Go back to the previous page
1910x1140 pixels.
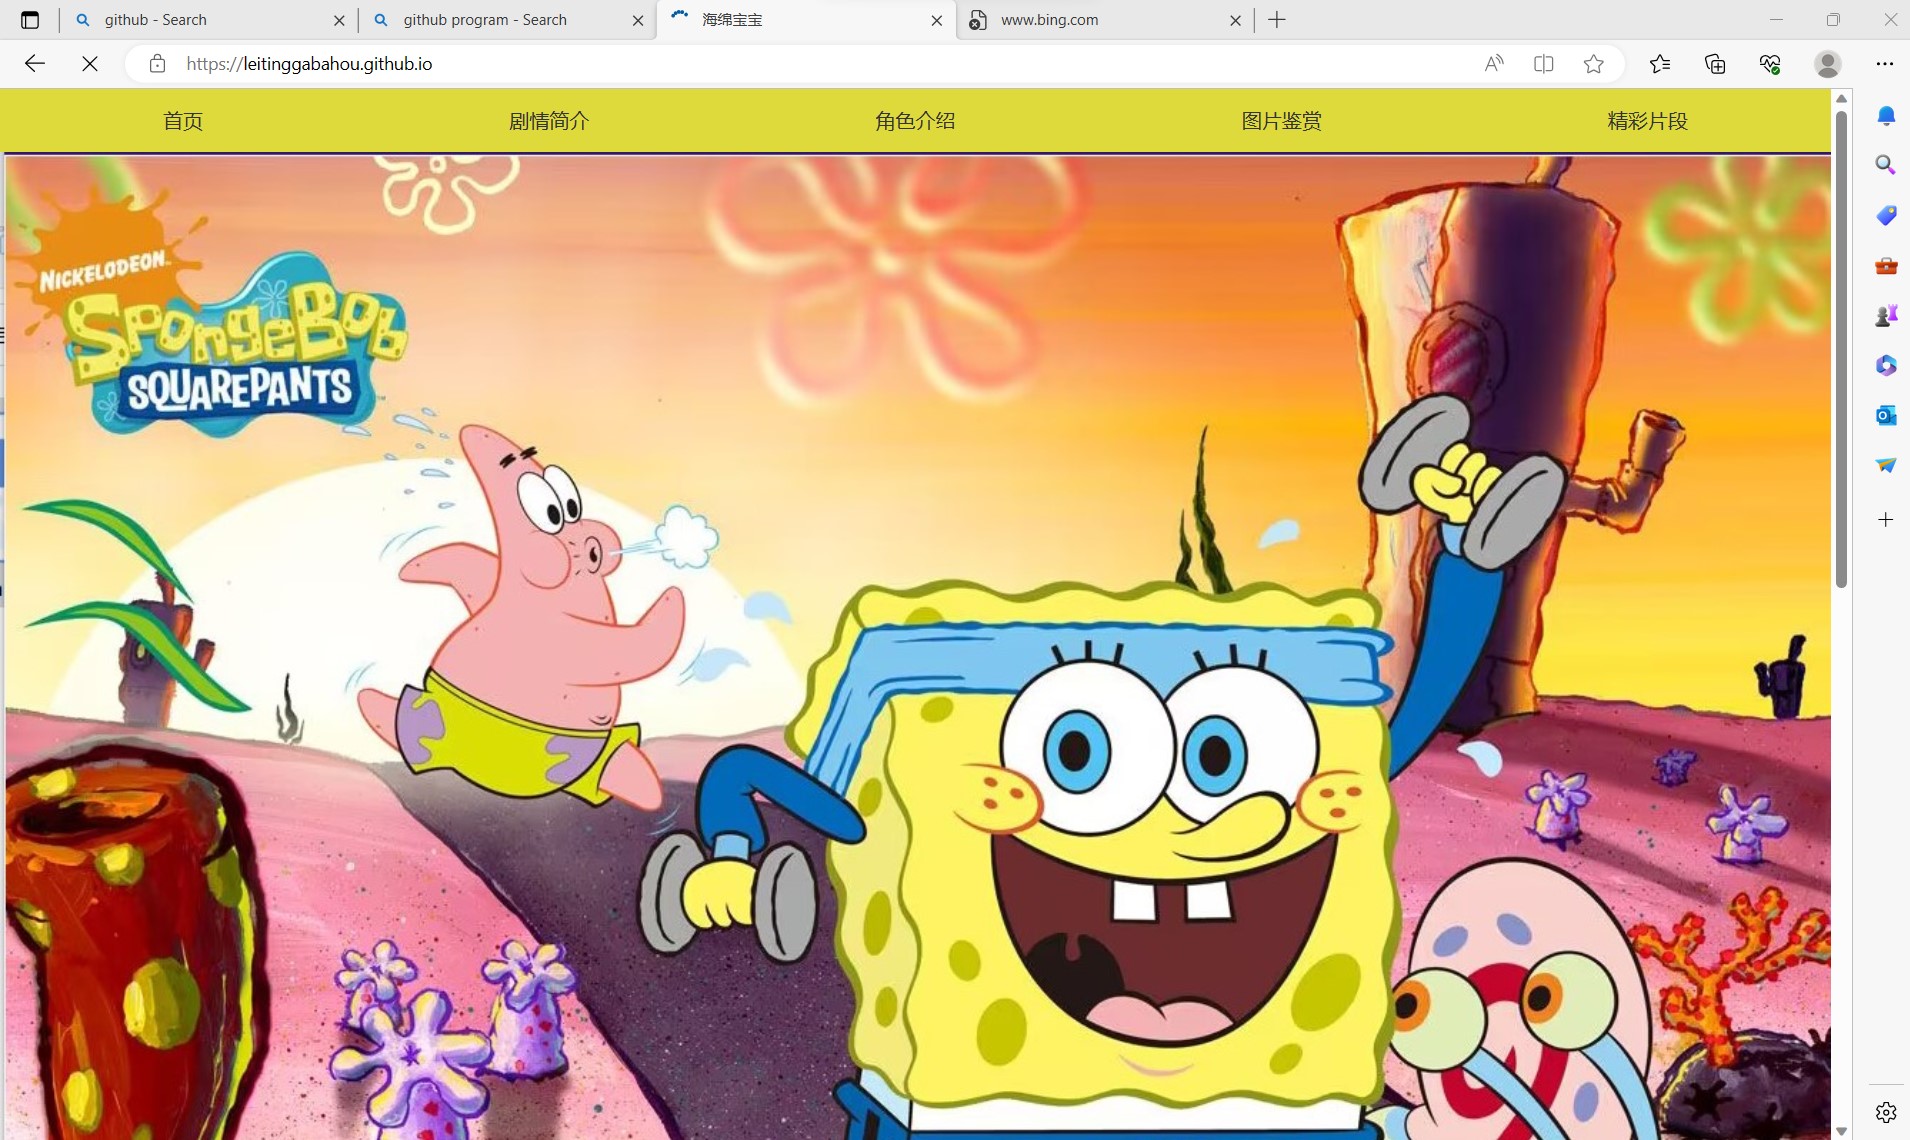pos(35,64)
